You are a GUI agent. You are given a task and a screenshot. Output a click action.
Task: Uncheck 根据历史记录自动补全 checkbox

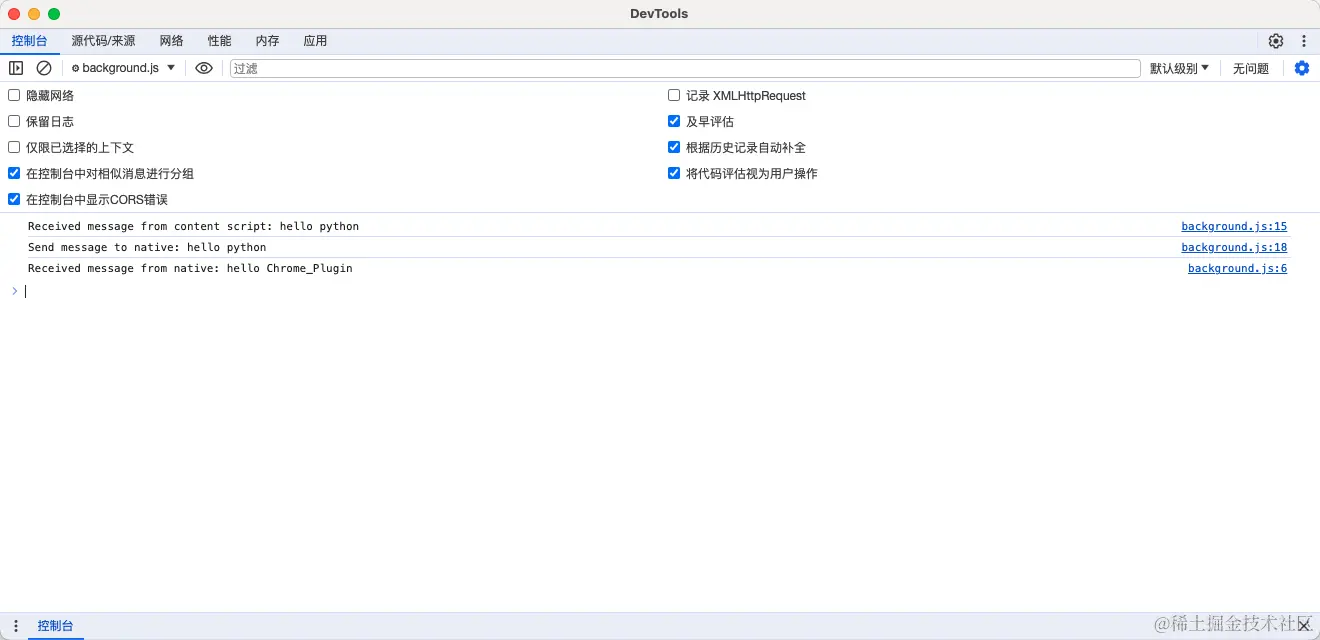[674, 147]
